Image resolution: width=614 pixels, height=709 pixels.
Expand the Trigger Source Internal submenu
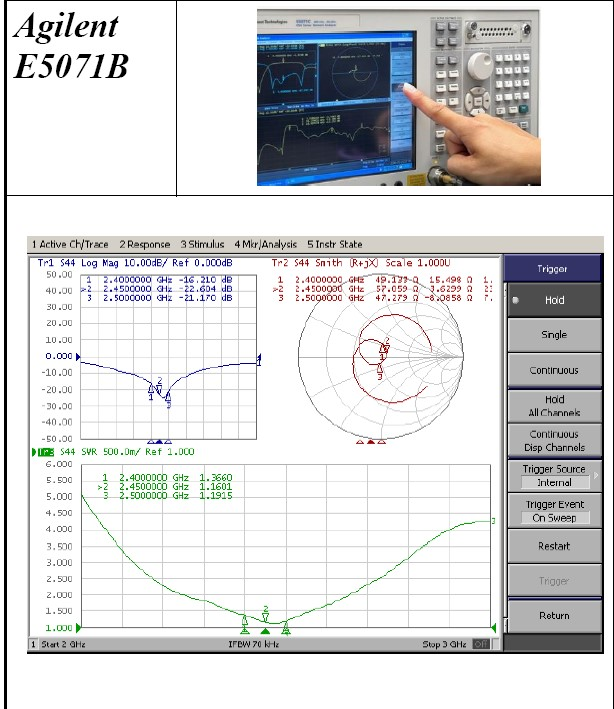coord(554,476)
